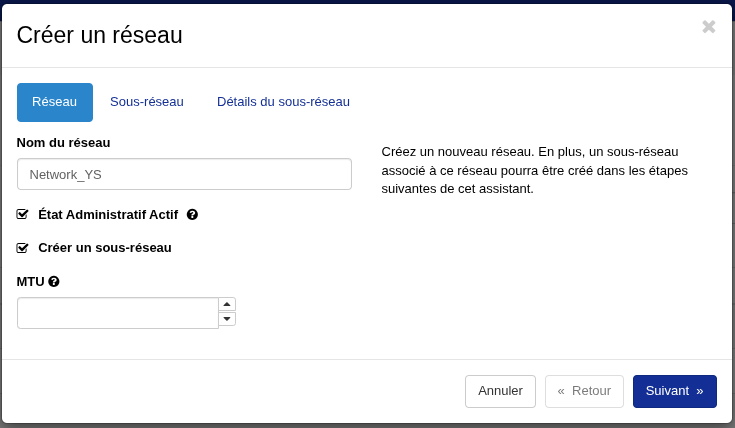The image size is (735, 428).
Task: Click the État Administratif Actif label text
Action: tap(108, 214)
